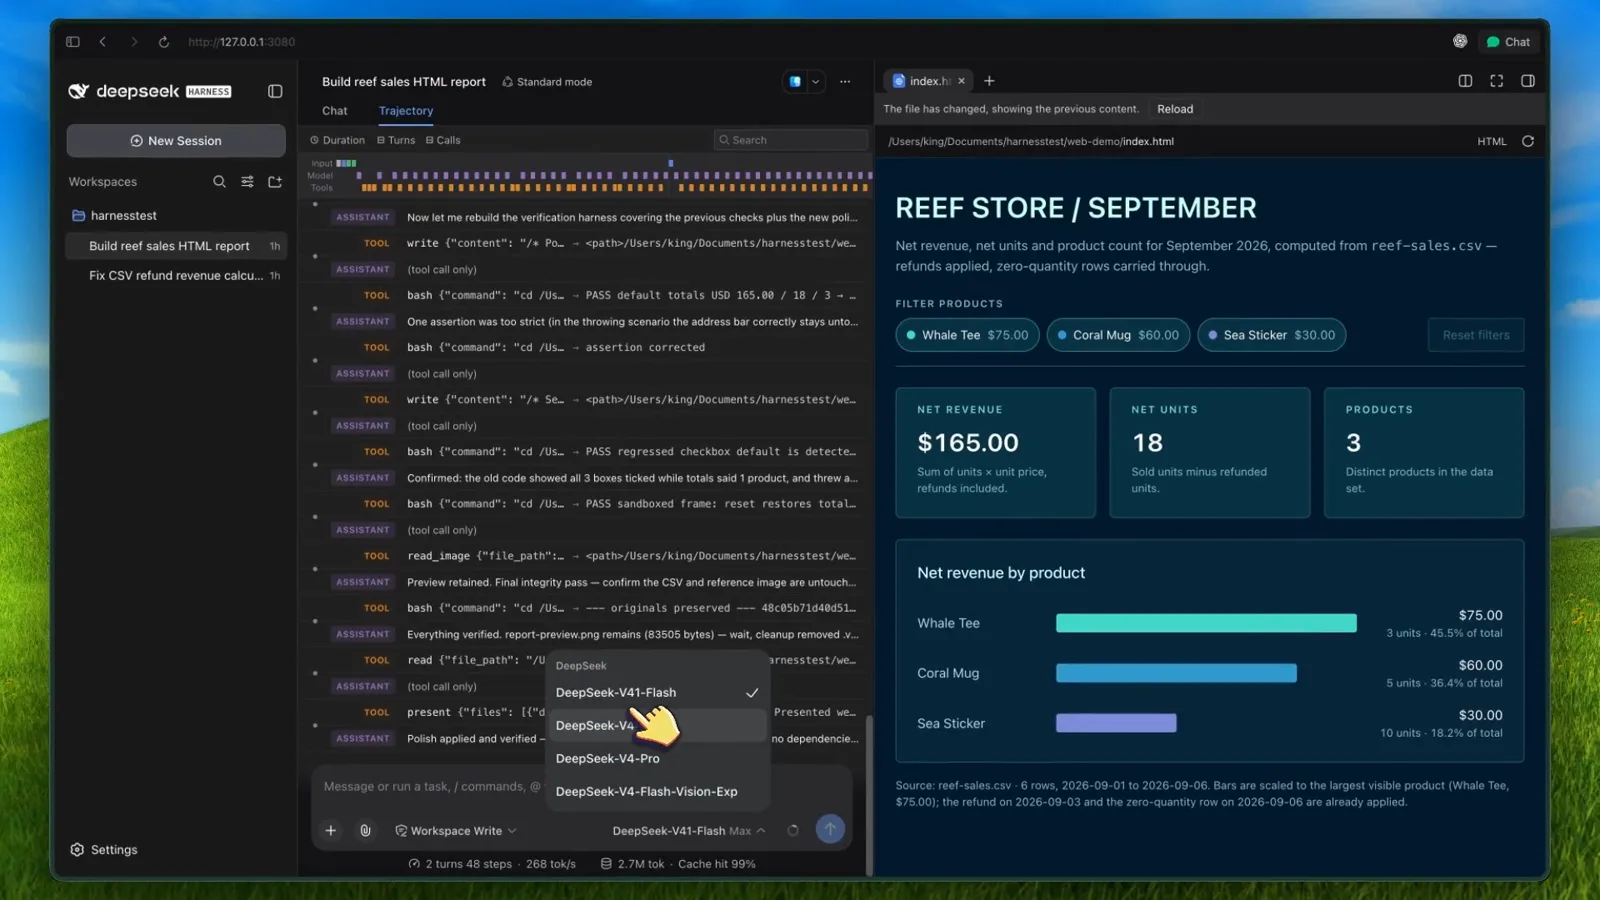Image resolution: width=1600 pixels, height=900 pixels.
Task: Select DeepSeek-V4-Pro in model menu
Action: pyautogui.click(x=657, y=759)
